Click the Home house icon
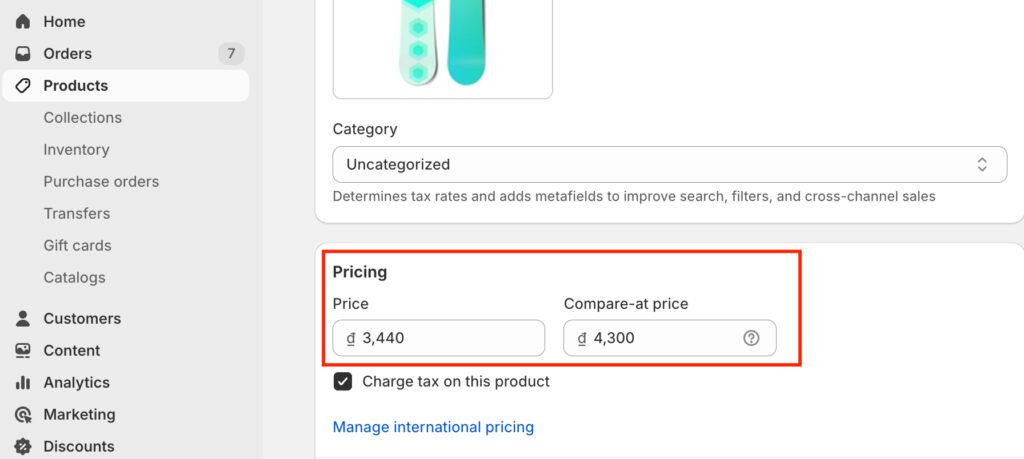1024x459 pixels. pos(23,22)
